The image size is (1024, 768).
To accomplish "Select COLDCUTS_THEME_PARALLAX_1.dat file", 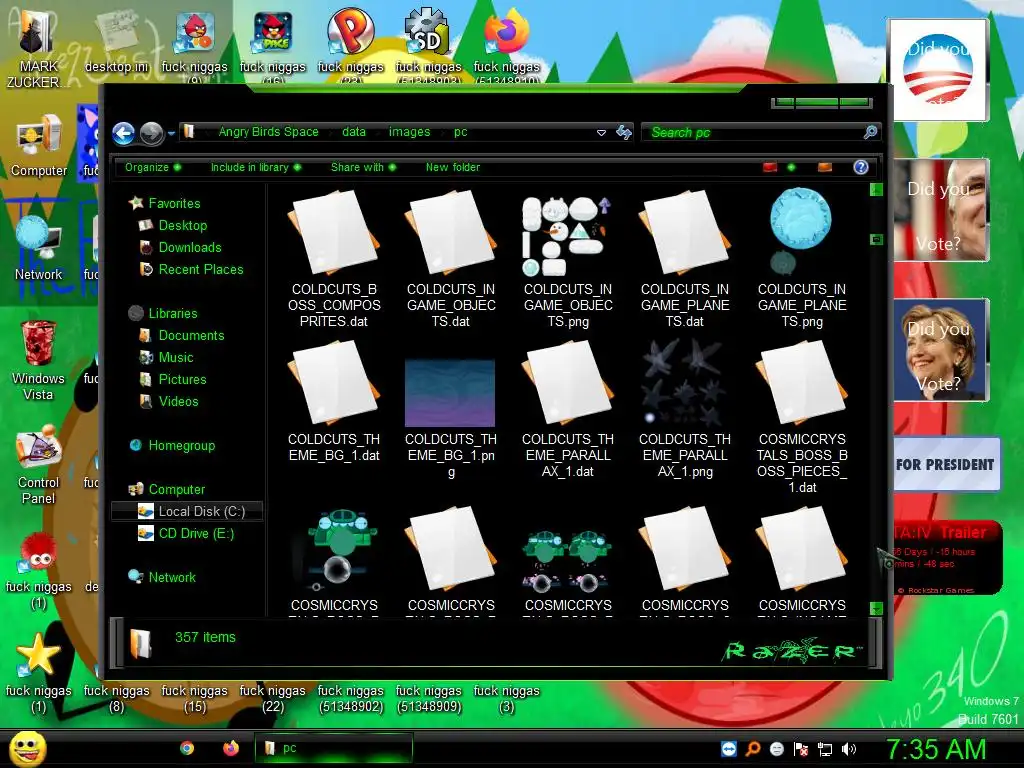I will pyautogui.click(x=568, y=409).
